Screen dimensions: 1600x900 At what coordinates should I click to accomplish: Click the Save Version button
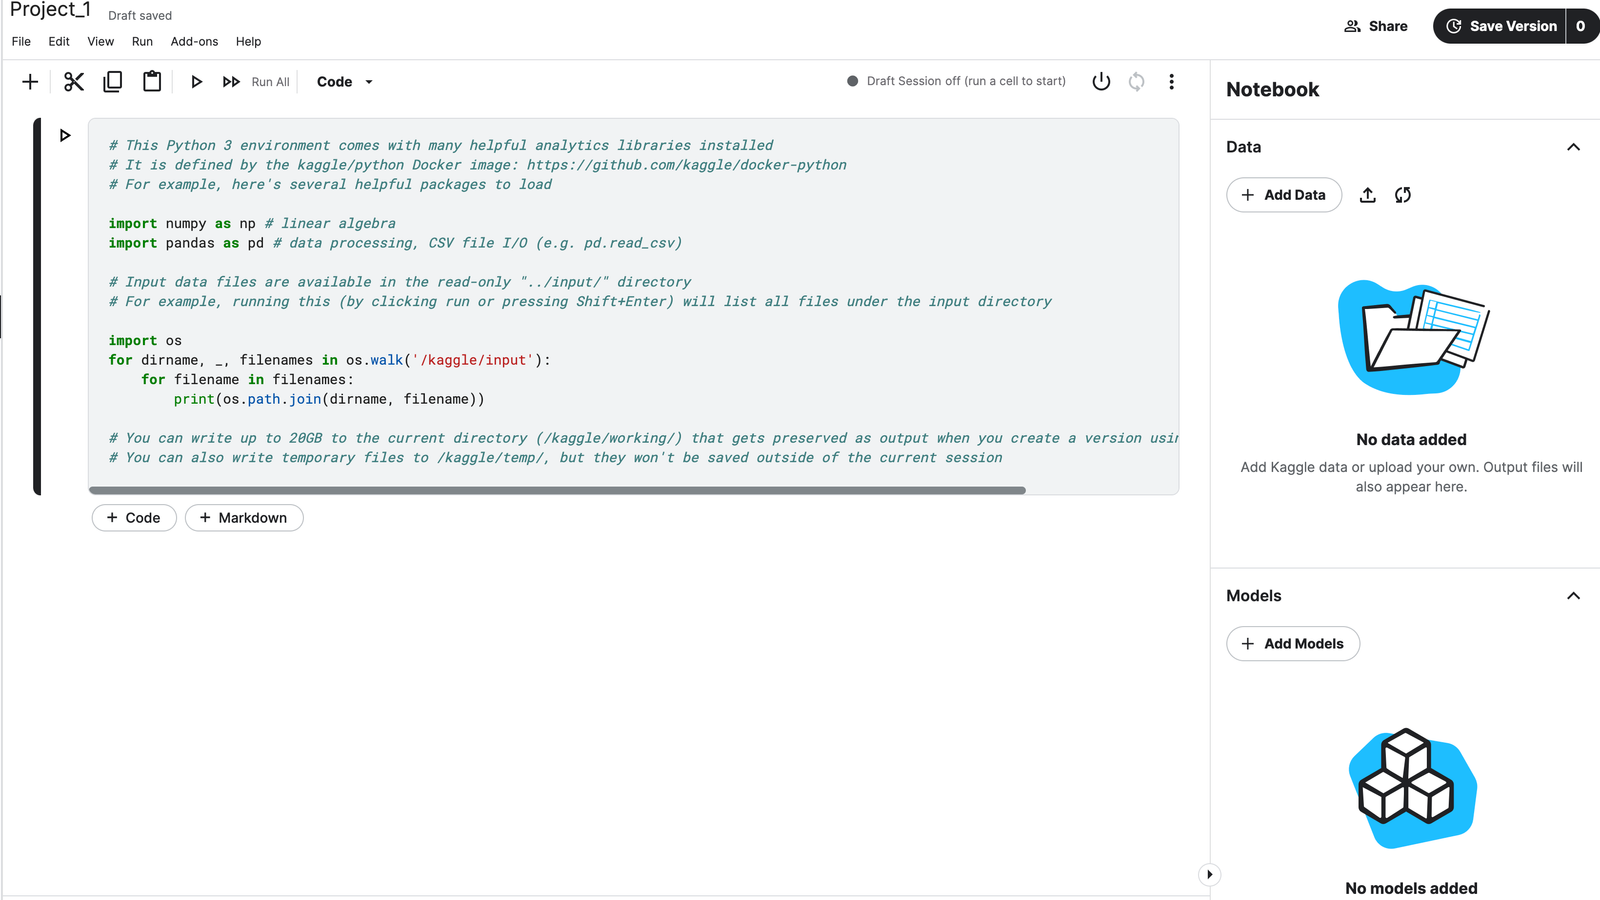coord(1510,26)
